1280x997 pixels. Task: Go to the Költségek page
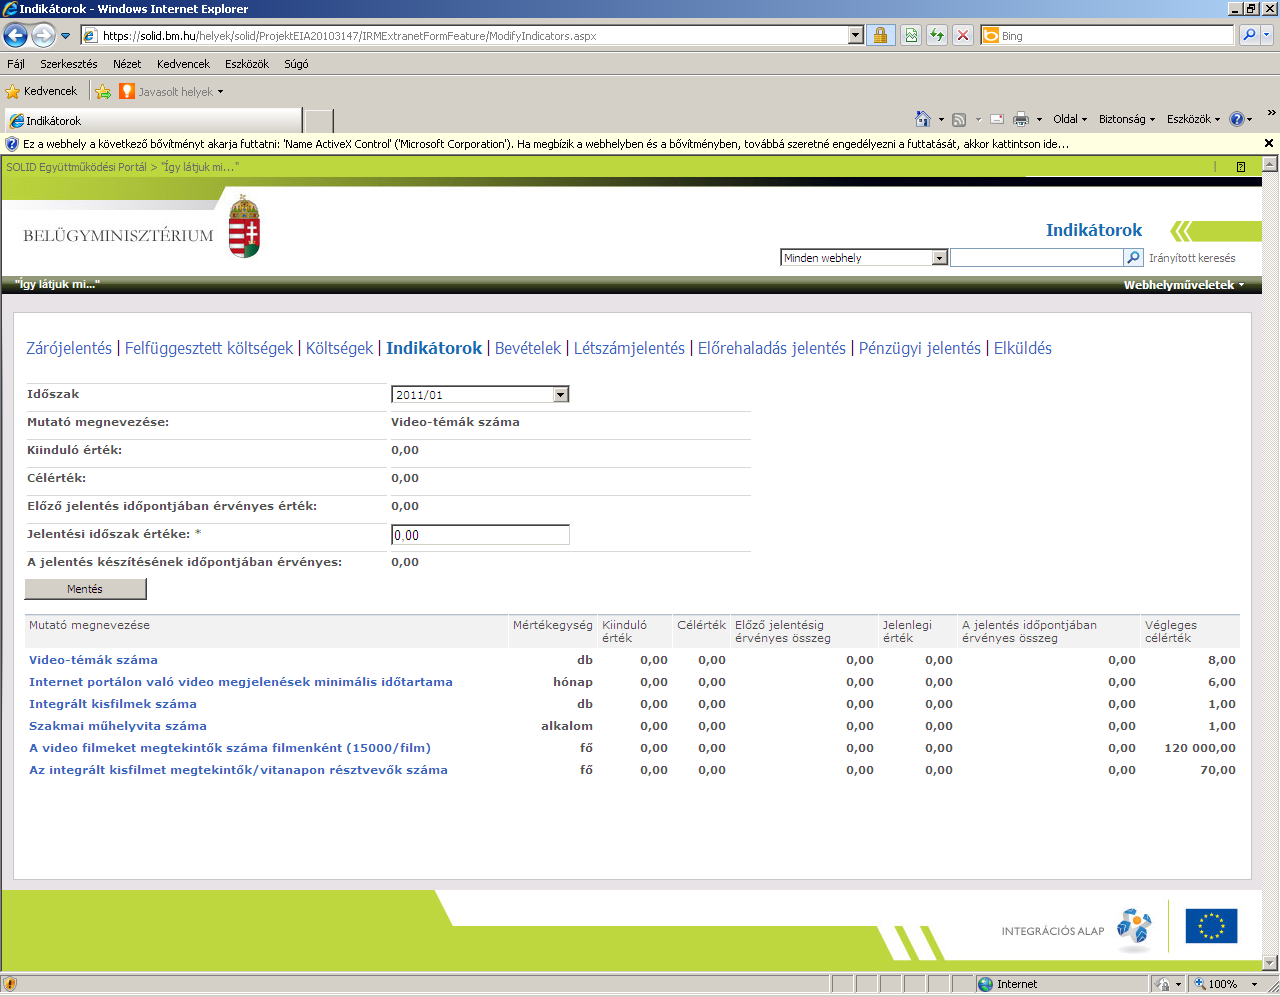pos(339,348)
